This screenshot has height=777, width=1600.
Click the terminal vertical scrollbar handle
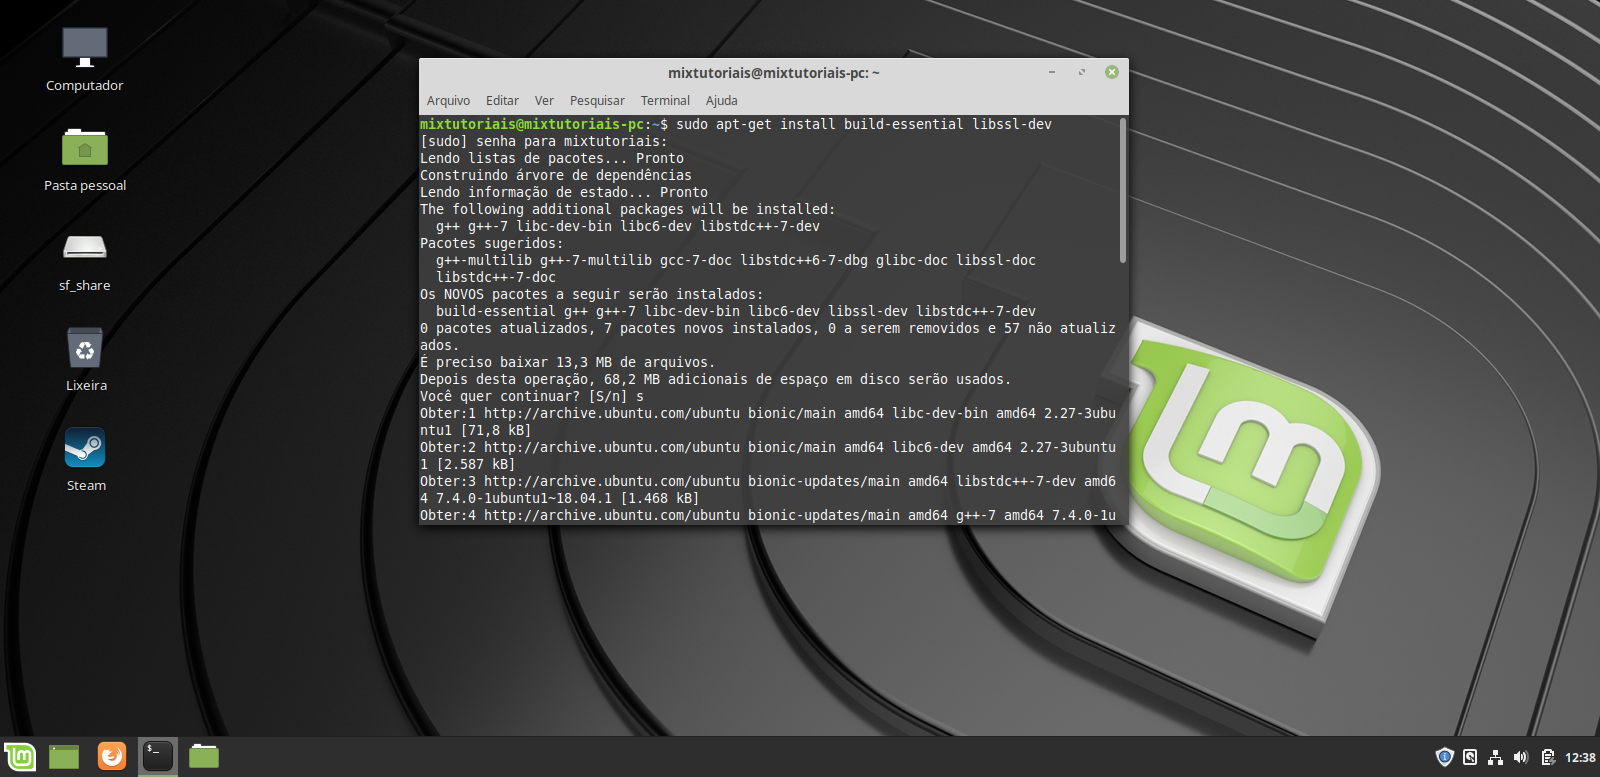tap(1123, 190)
